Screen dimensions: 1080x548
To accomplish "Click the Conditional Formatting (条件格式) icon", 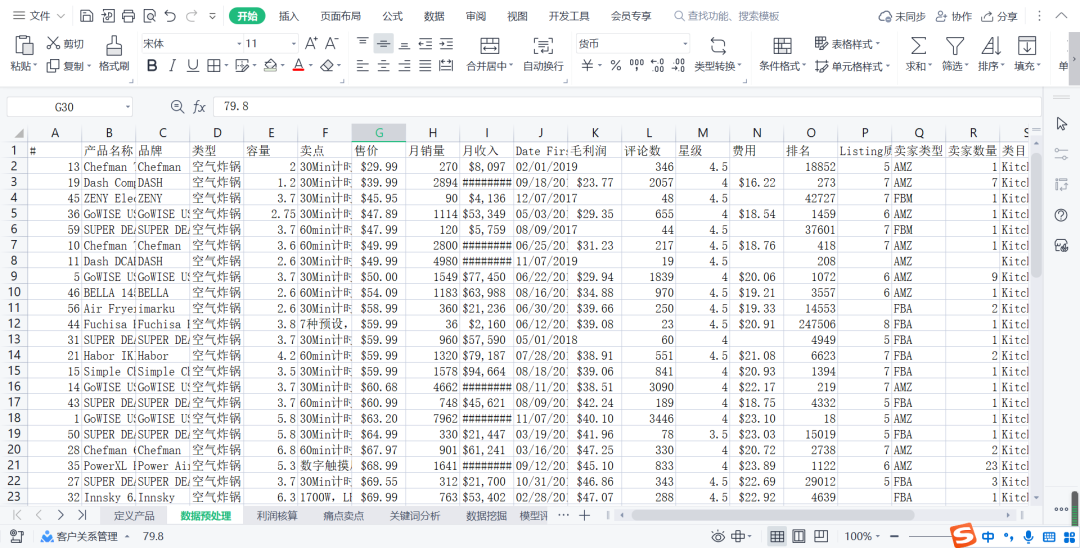I will (x=782, y=46).
